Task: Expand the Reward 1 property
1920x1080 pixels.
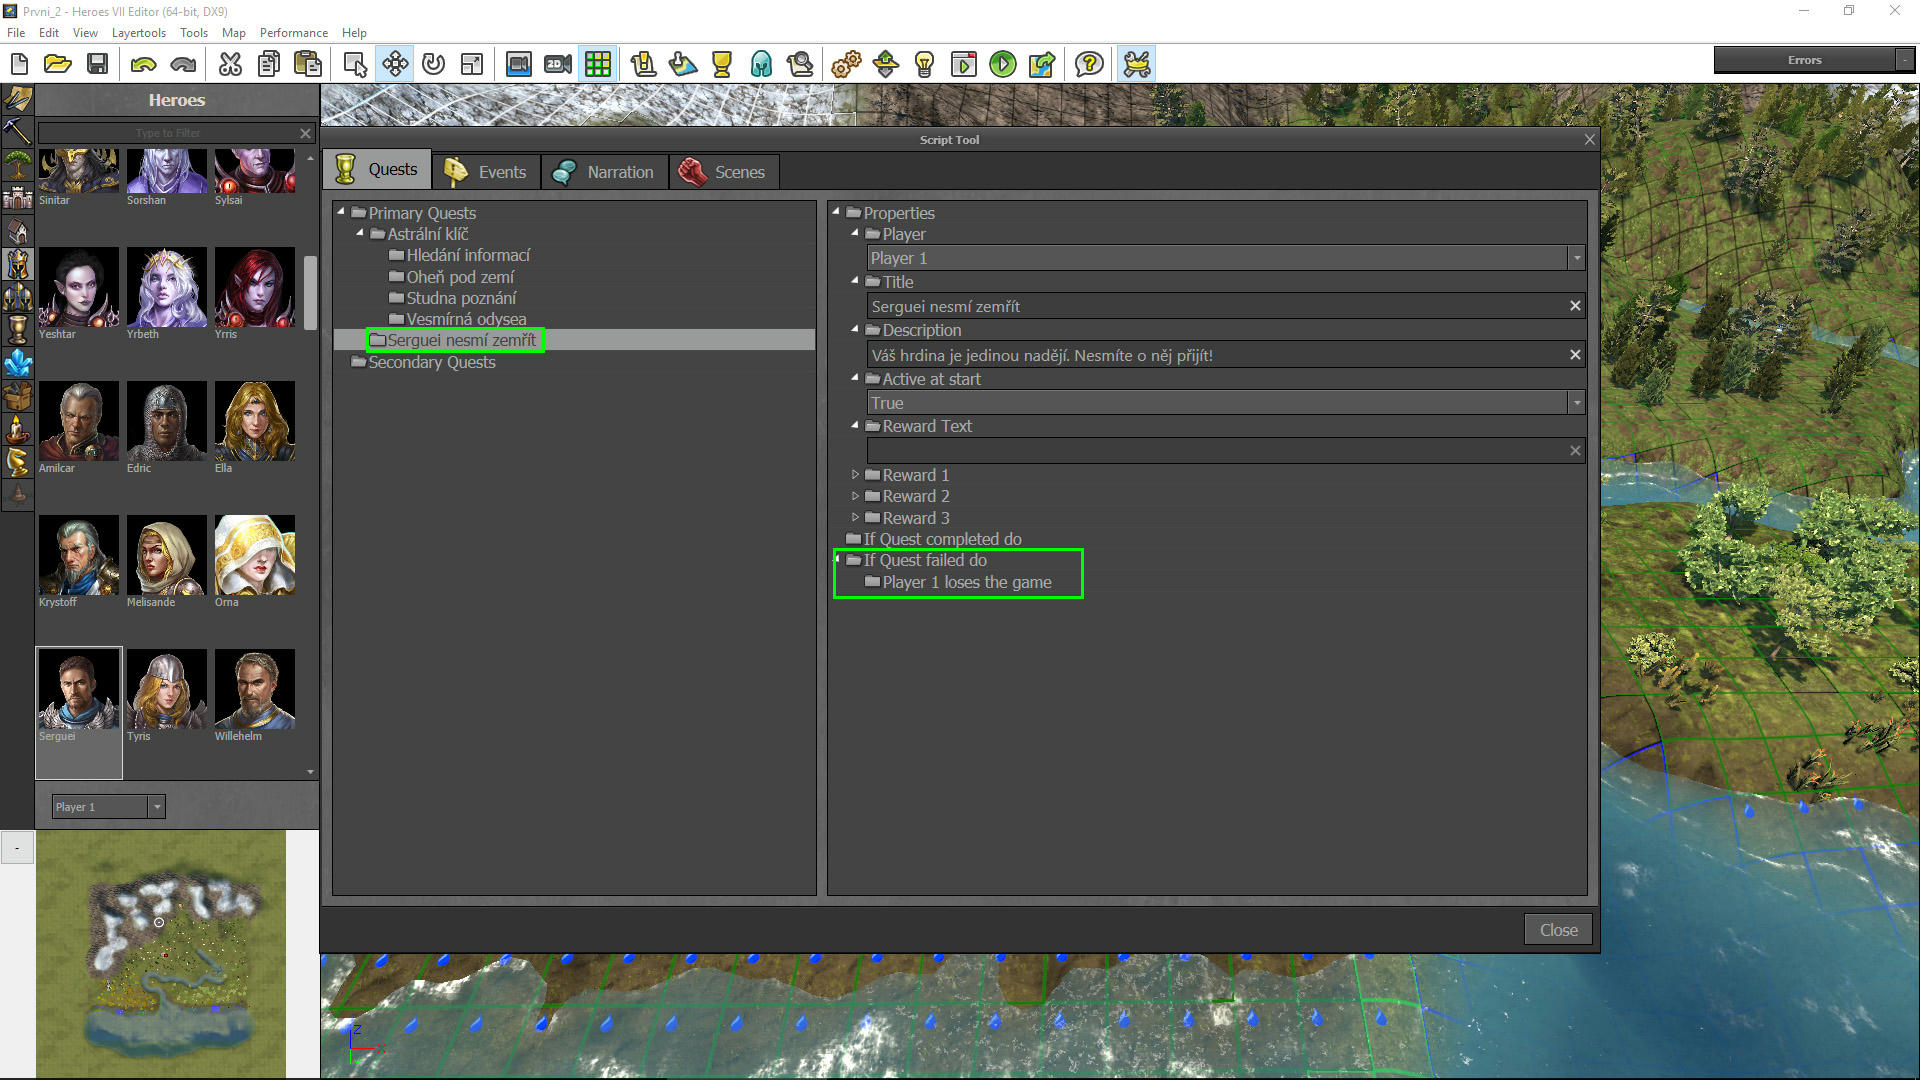Action: [855, 475]
